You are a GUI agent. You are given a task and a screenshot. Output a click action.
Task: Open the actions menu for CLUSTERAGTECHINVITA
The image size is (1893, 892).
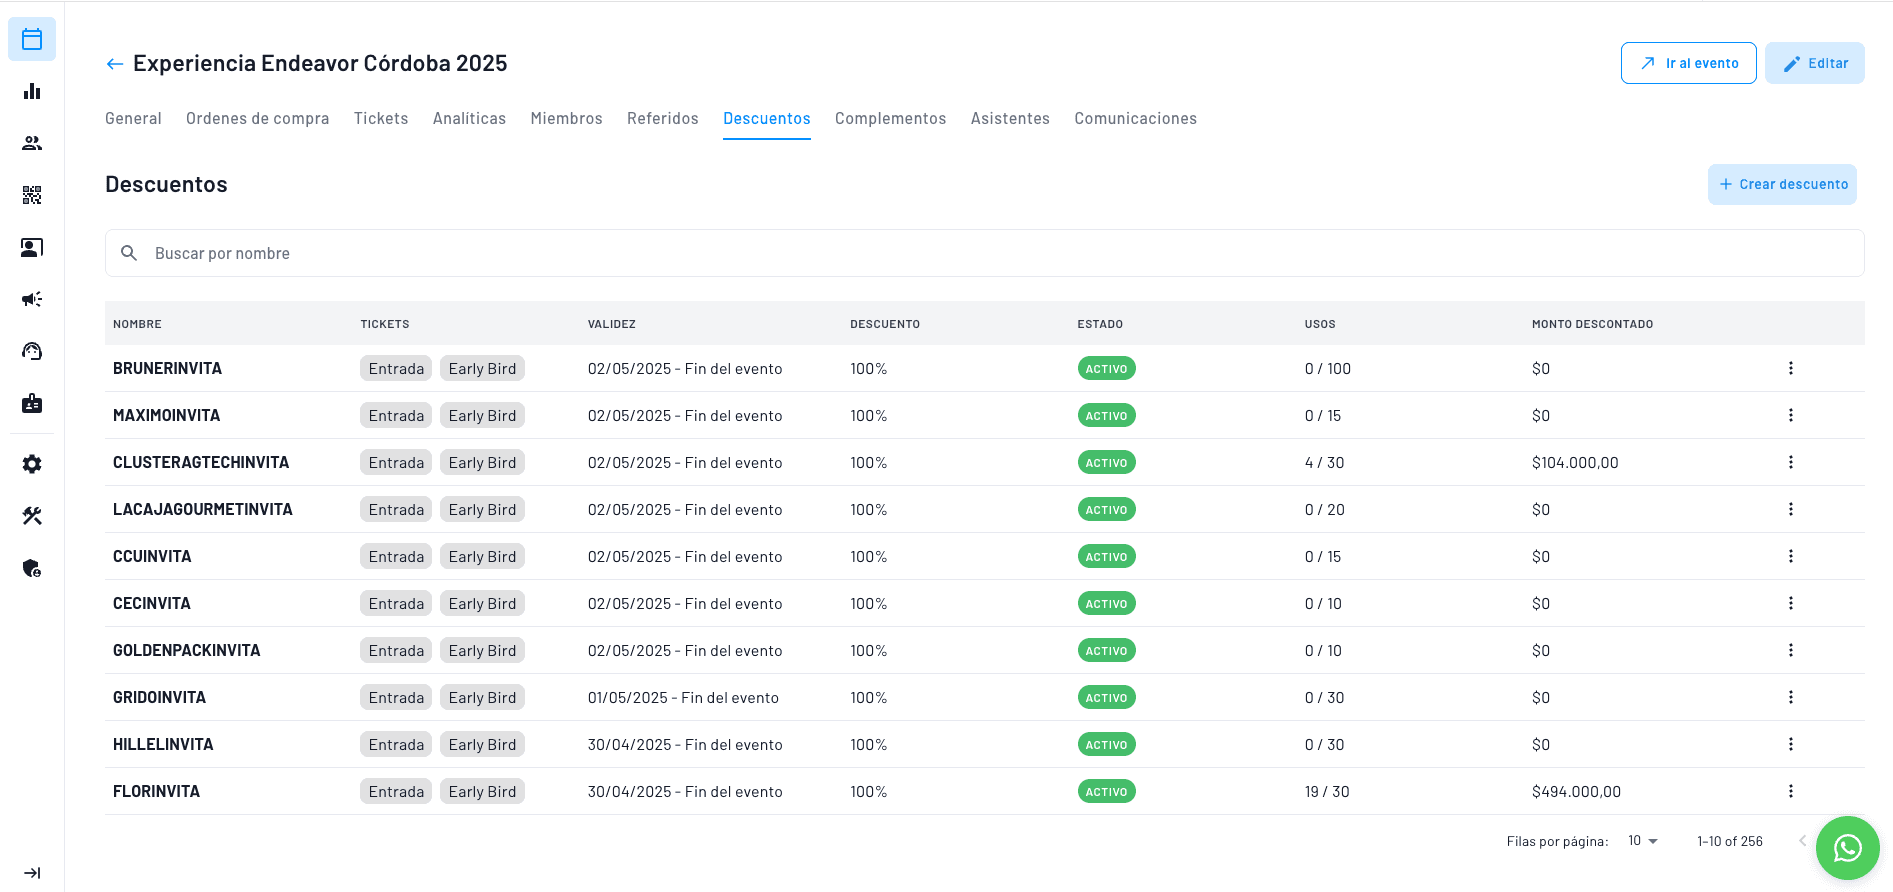[x=1790, y=462]
